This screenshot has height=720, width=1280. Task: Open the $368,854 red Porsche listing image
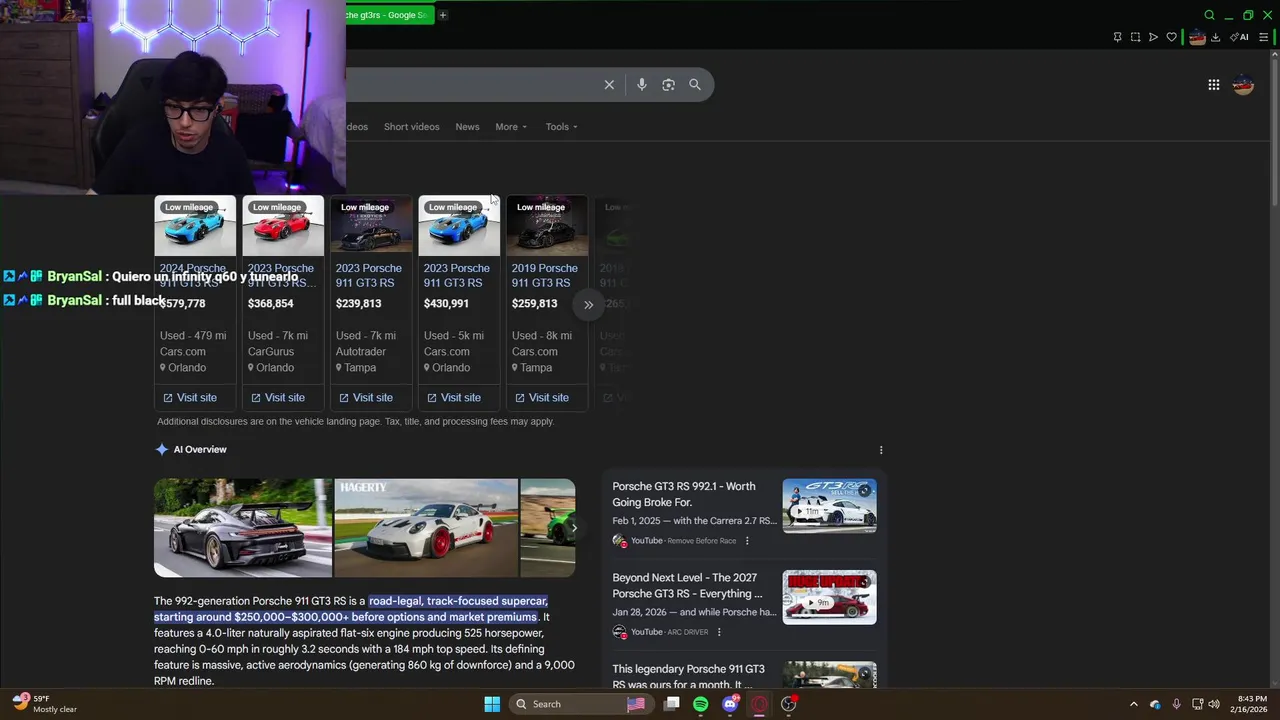(x=283, y=226)
